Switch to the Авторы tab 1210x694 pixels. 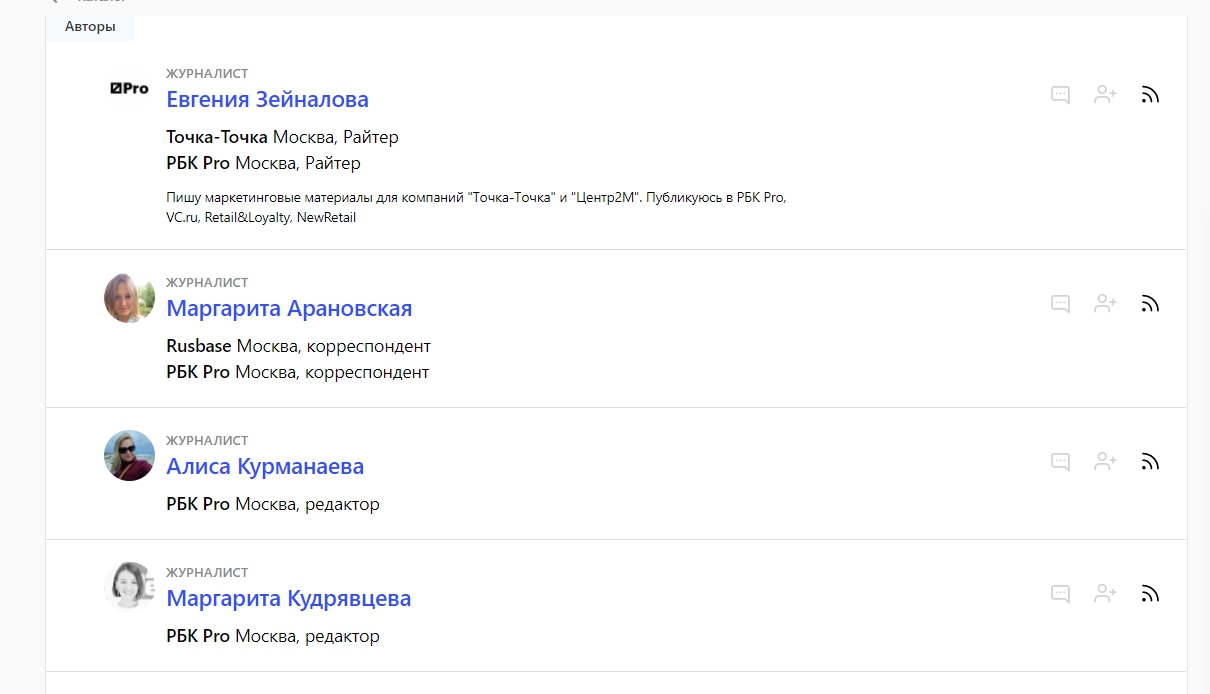click(90, 27)
